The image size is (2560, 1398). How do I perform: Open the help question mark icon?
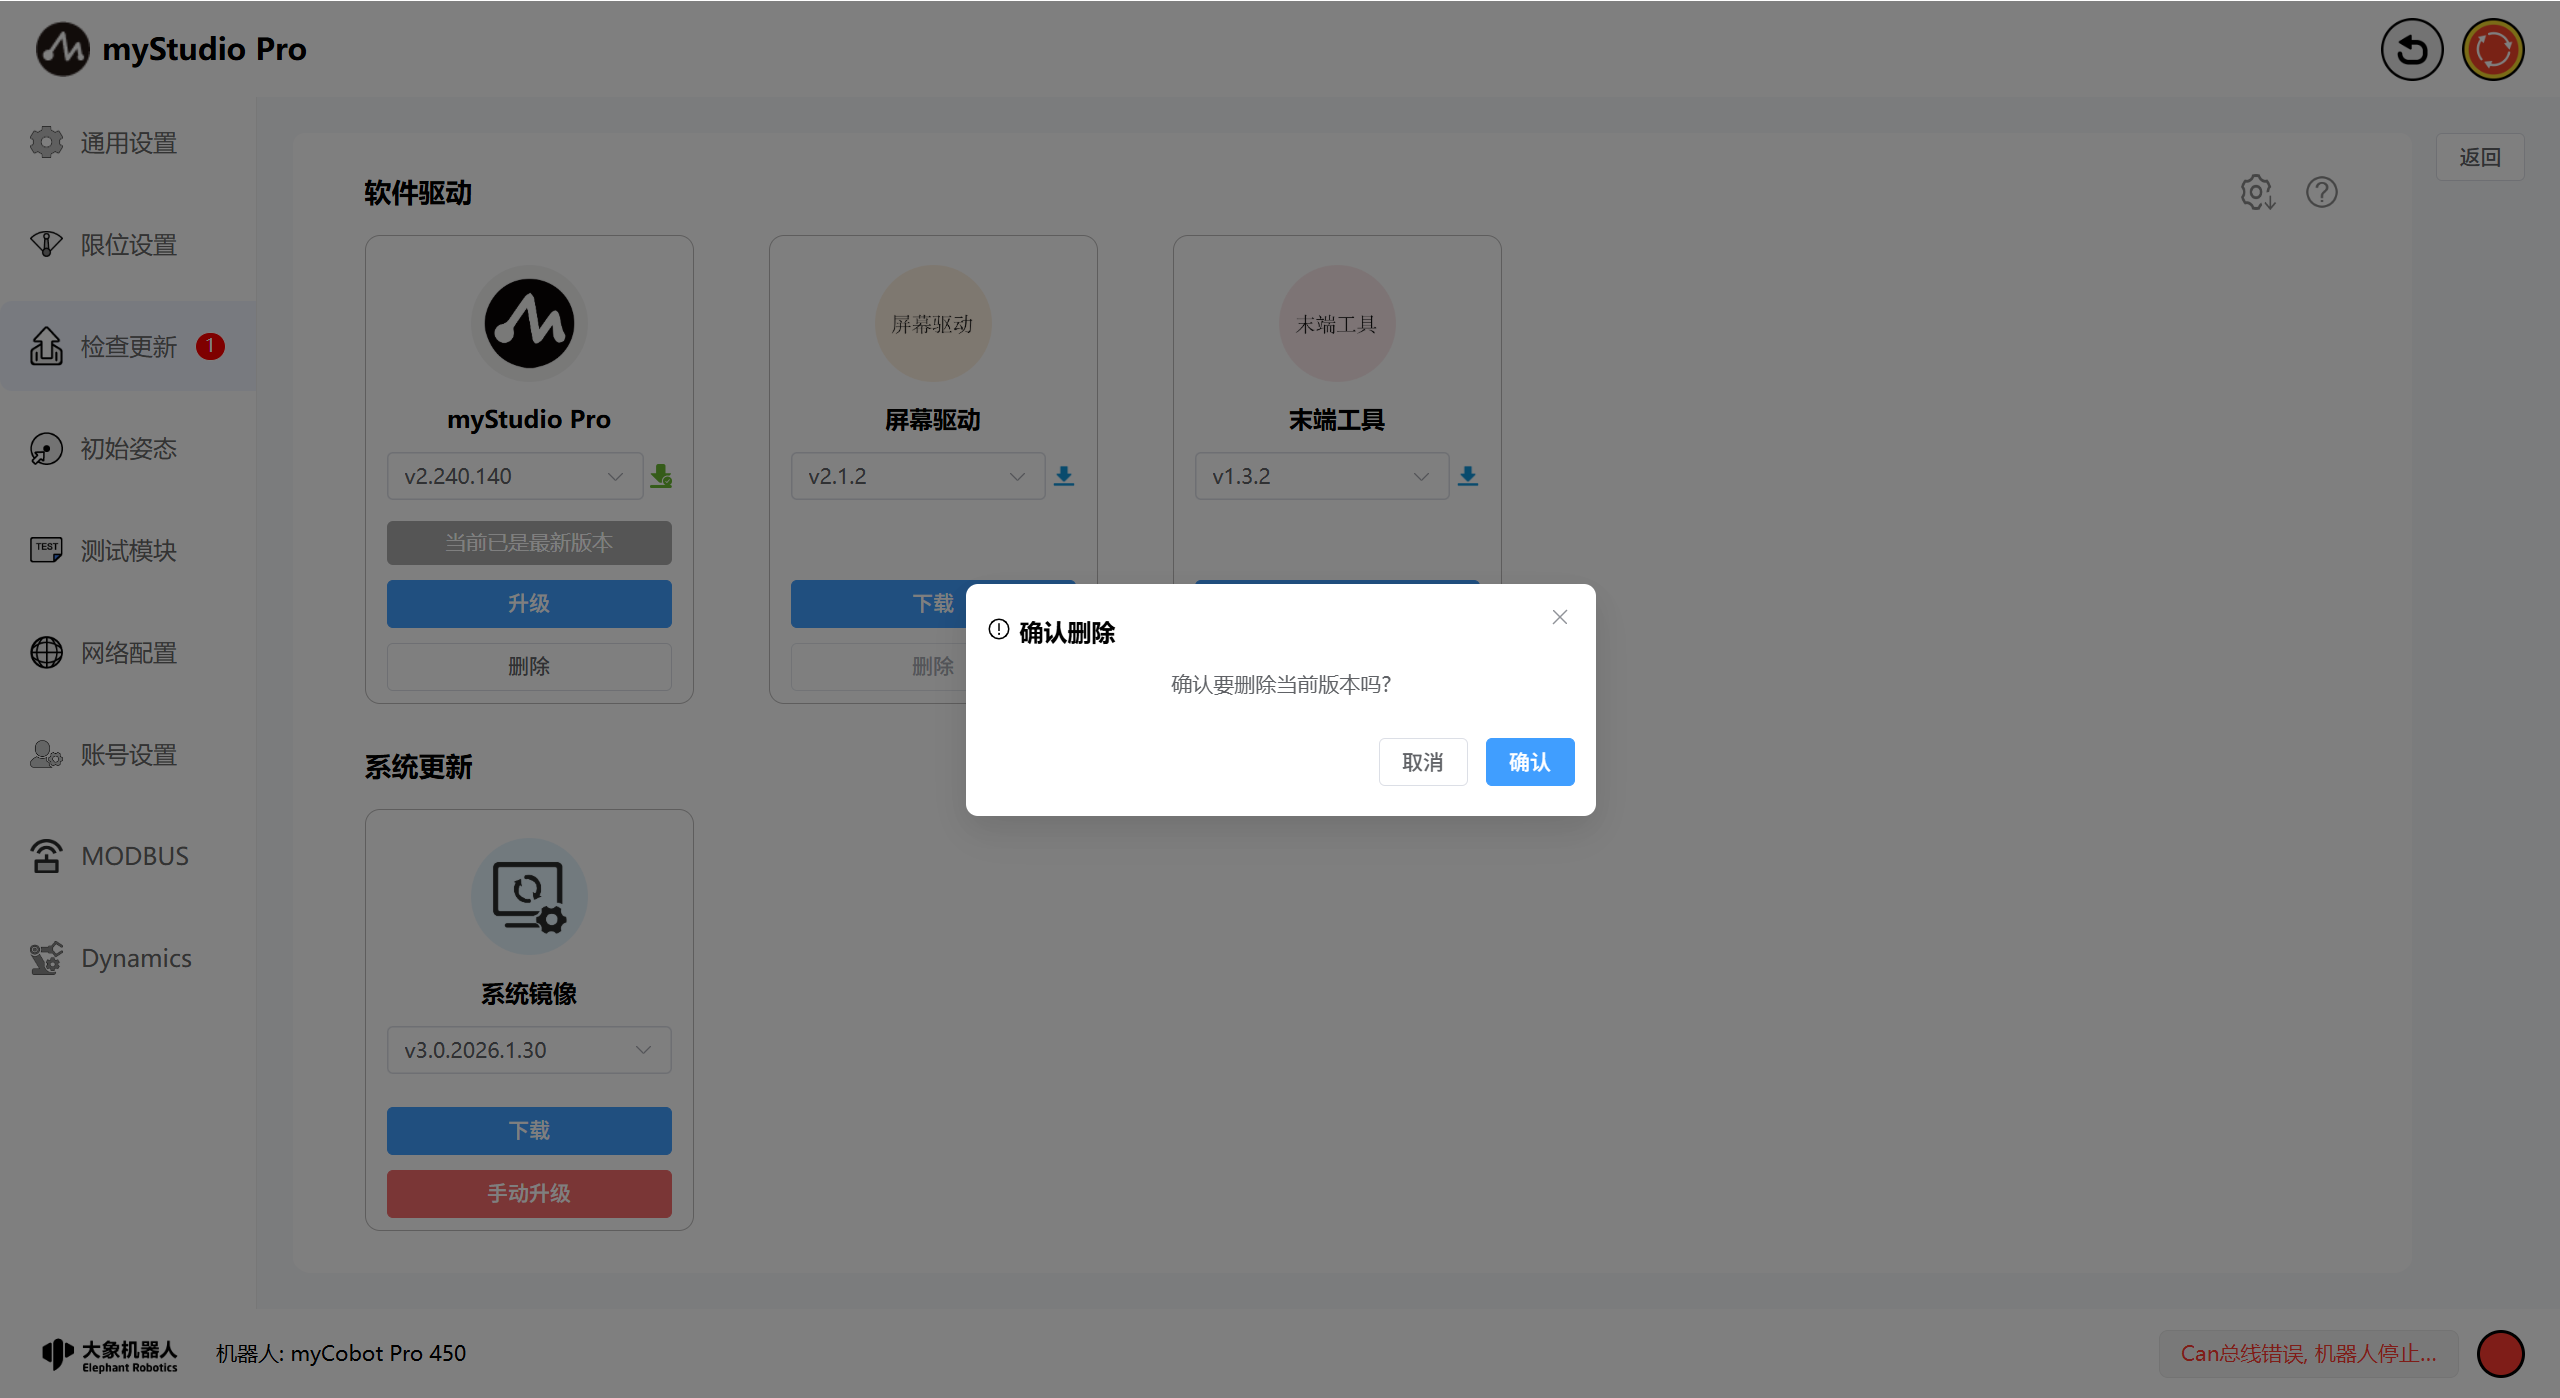[x=2321, y=192]
